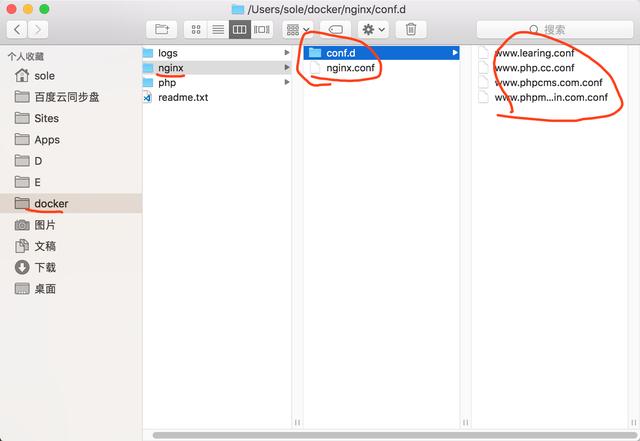Viewport: 640px width, 441px height.
Task: Click the folder icon in window title
Action: pyautogui.click(x=238, y=9)
